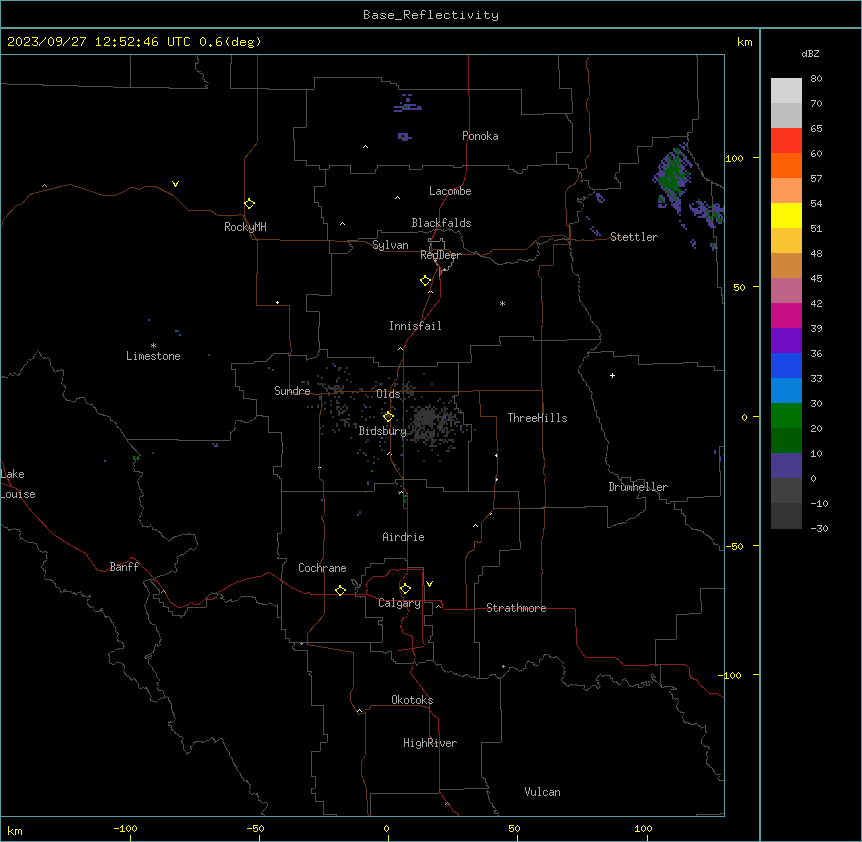Click the yellow V marker east of Calgary

(429, 584)
